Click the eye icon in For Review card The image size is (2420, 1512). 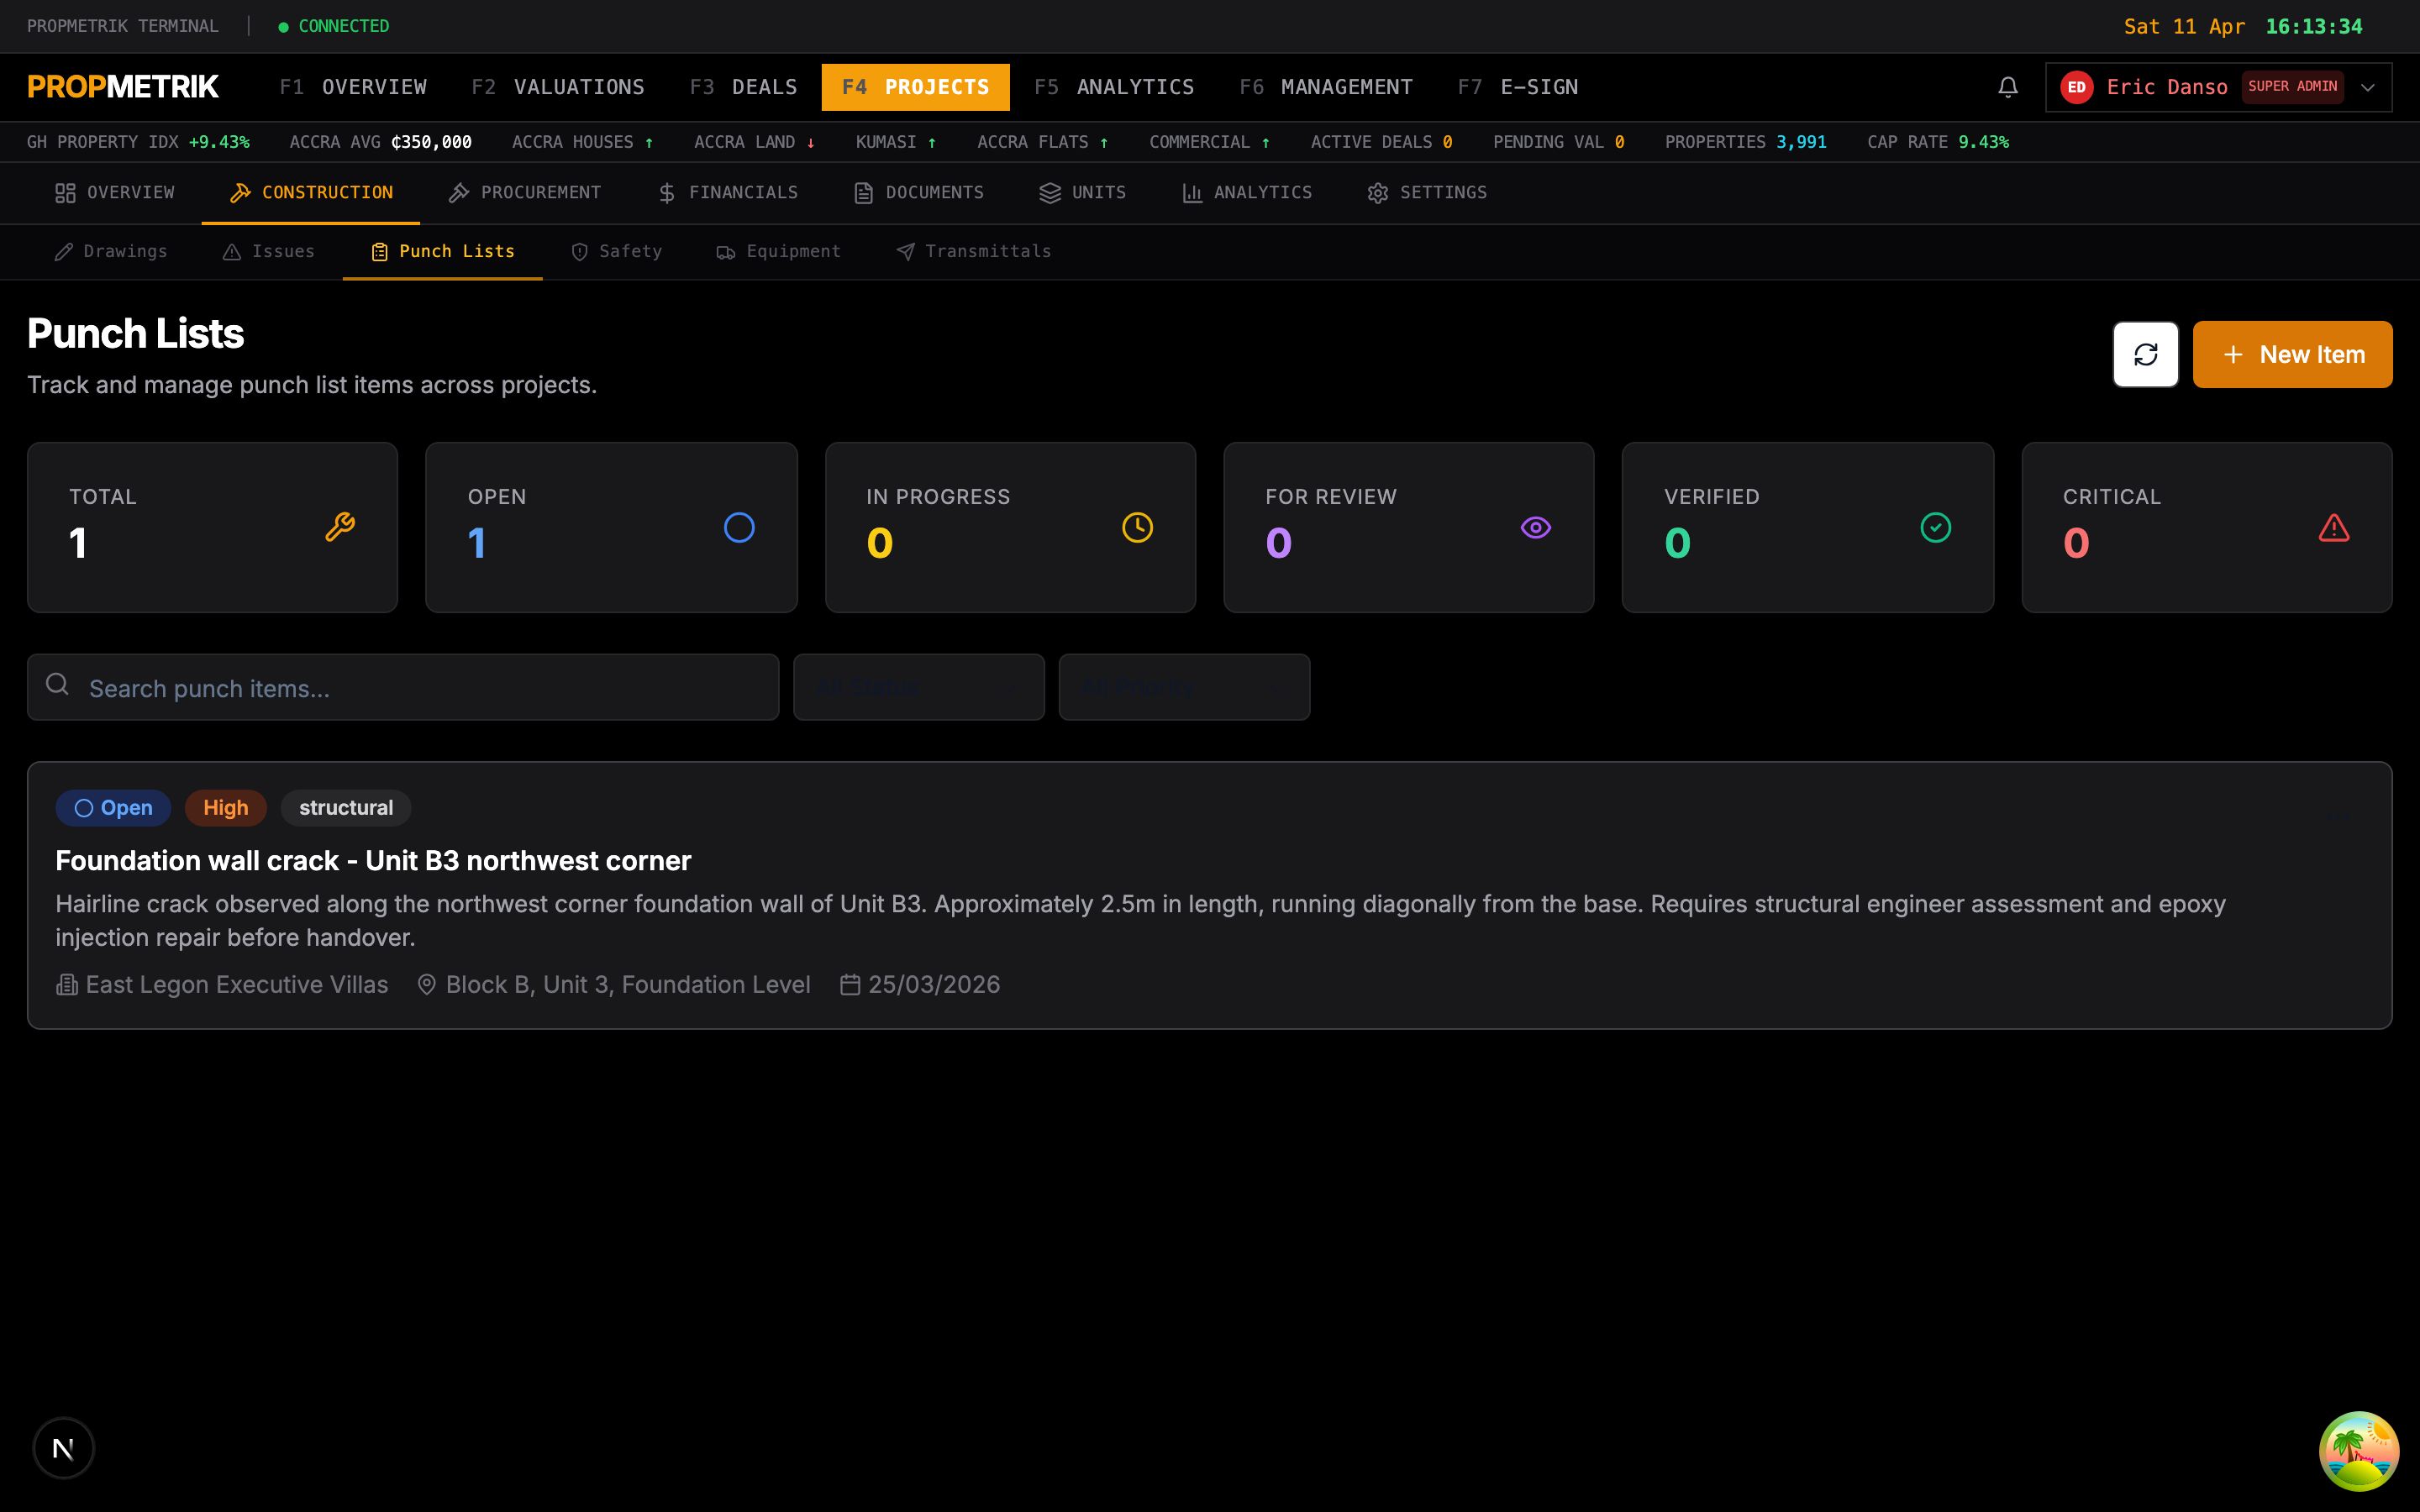pyautogui.click(x=1536, y=527)
